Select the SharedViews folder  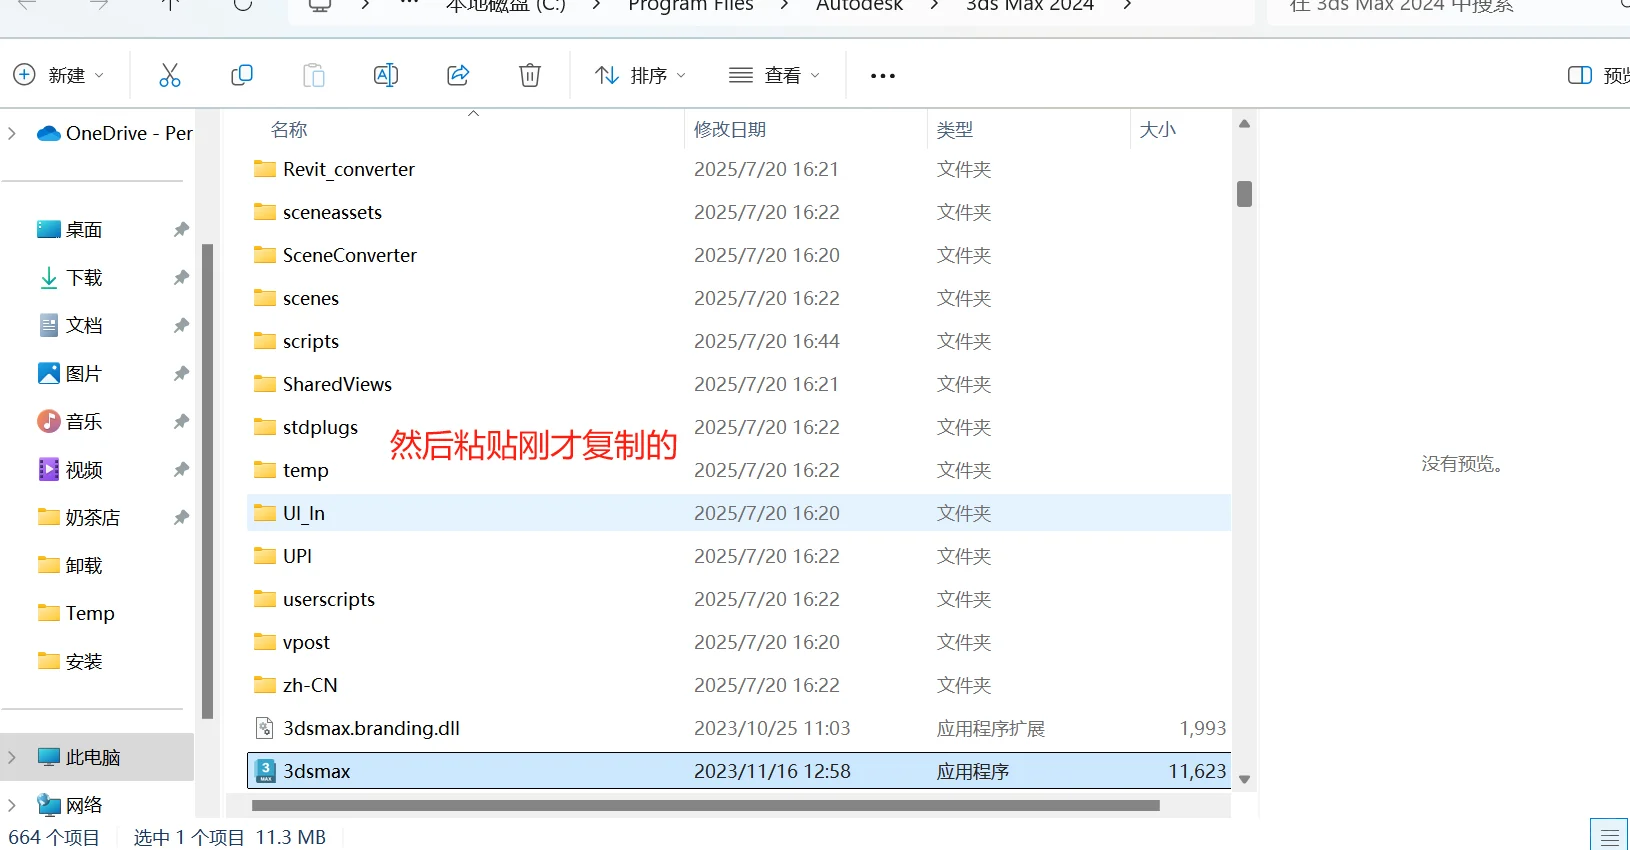[738, 384]
